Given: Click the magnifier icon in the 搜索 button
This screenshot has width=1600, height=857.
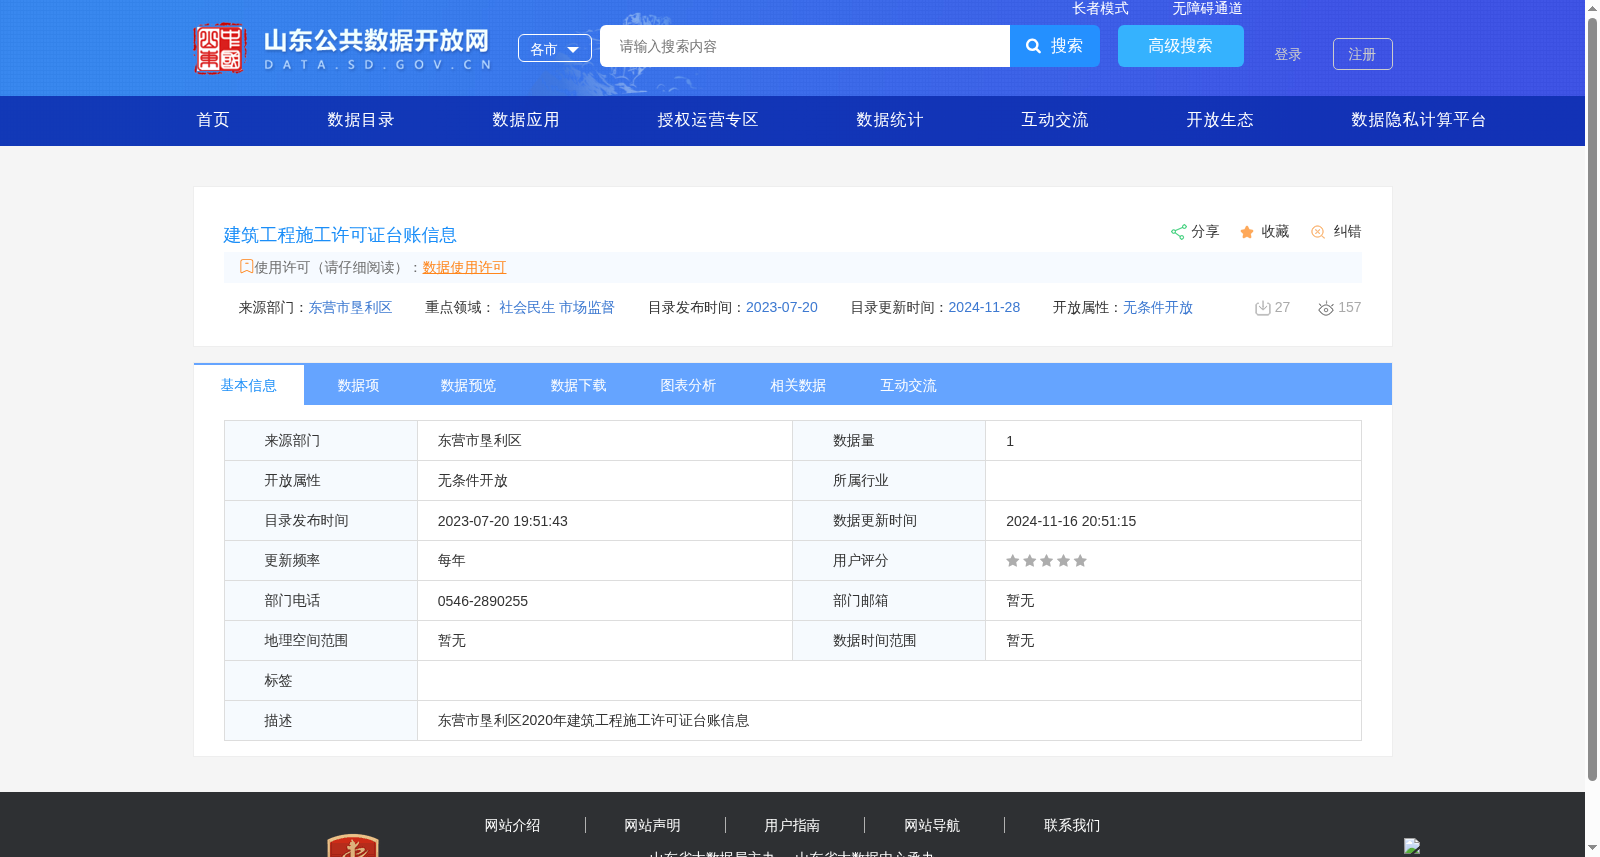Looking at the screenshot, I should click(x=1034, y=46).
